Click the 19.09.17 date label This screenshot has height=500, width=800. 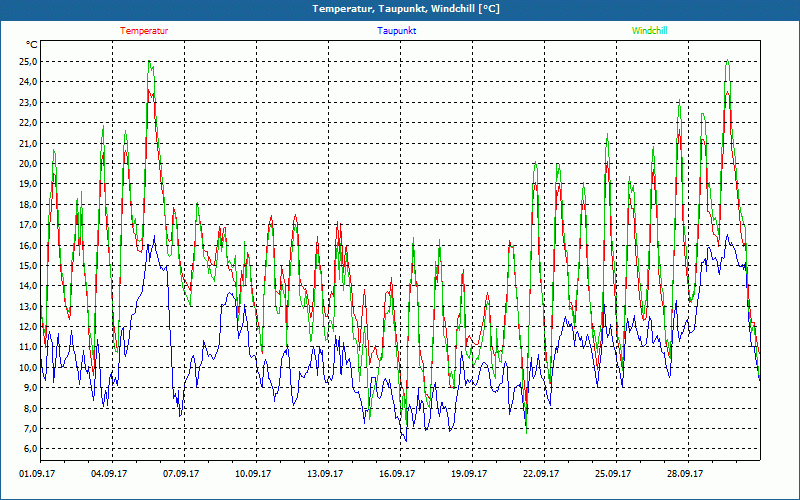469,474
